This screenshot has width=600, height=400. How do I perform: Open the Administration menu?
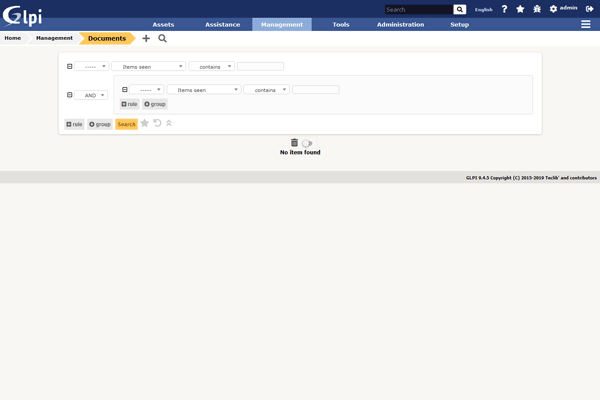400,24
